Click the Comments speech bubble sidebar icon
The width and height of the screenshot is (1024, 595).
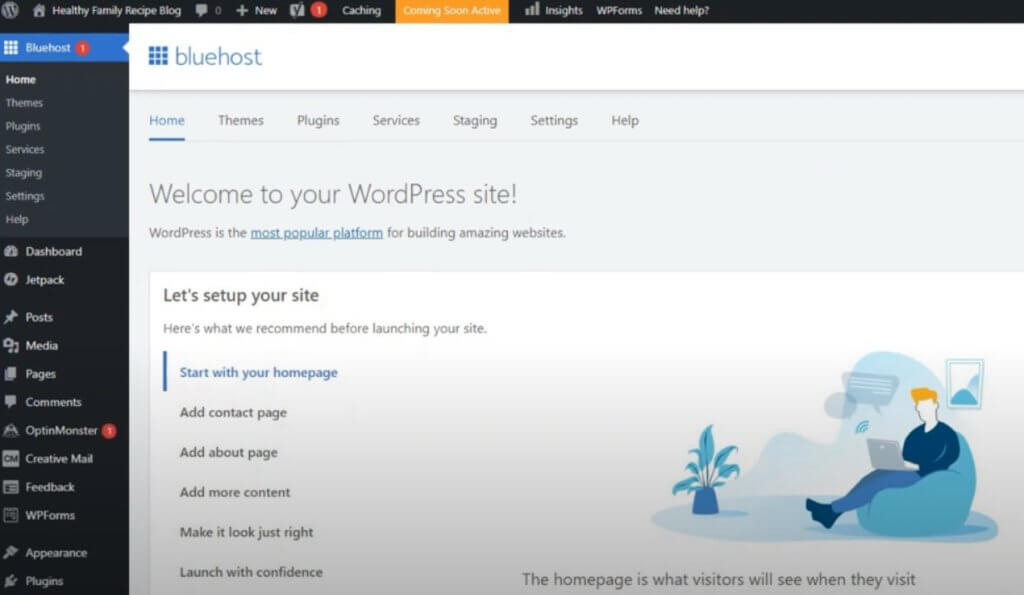(x=10, y=402)
